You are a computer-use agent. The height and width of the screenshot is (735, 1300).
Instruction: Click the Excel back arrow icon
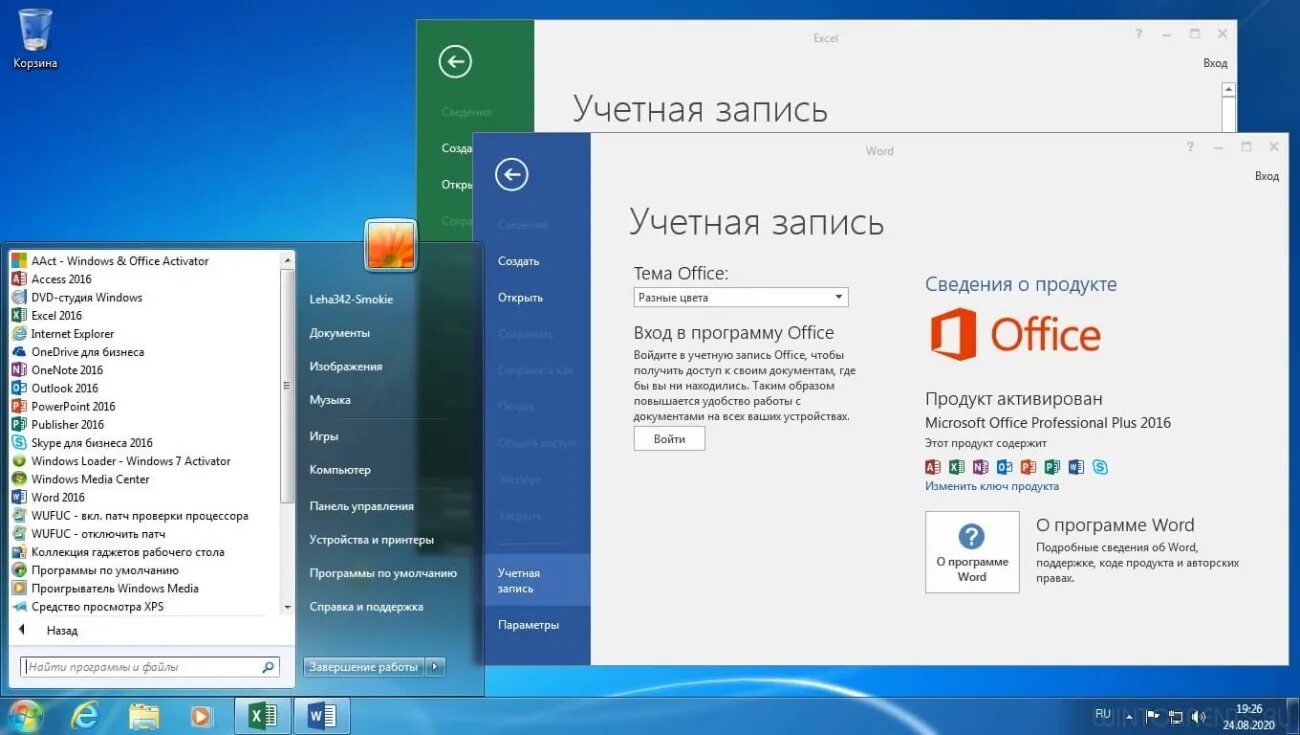(x=455, y=62)
